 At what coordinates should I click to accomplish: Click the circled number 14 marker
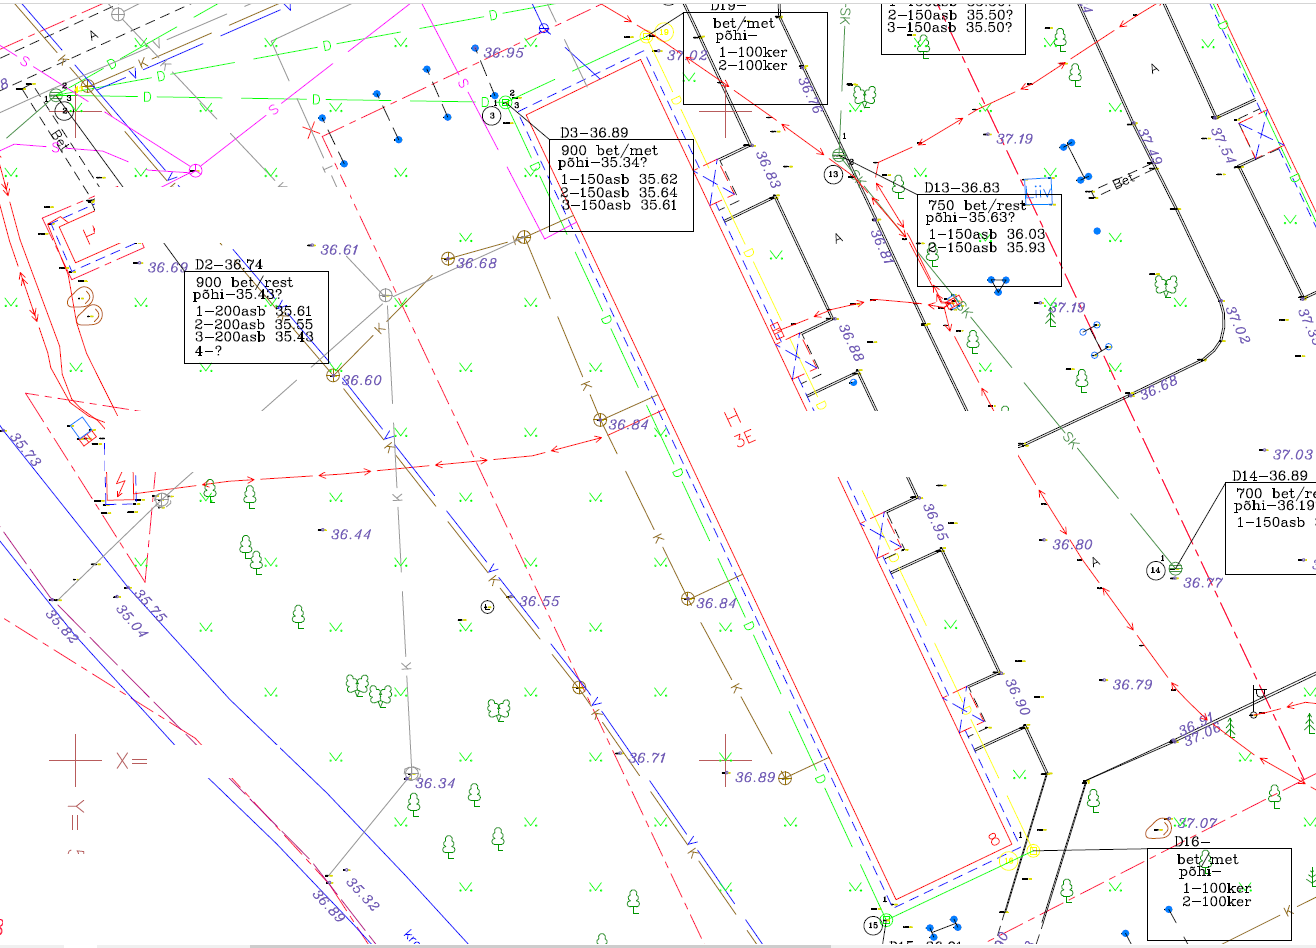[1155, 570]
